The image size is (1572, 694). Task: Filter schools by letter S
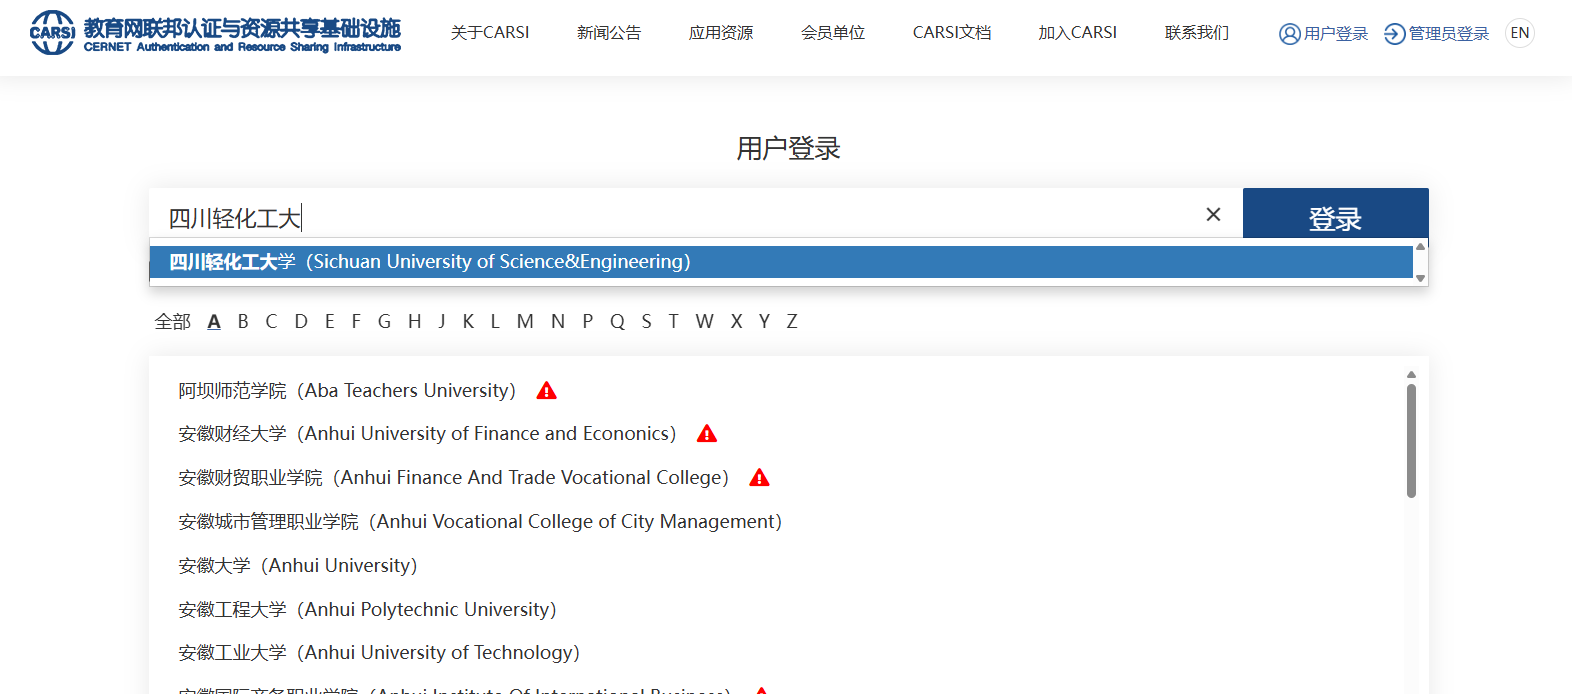pyautogui.click(x=646, y=322)
